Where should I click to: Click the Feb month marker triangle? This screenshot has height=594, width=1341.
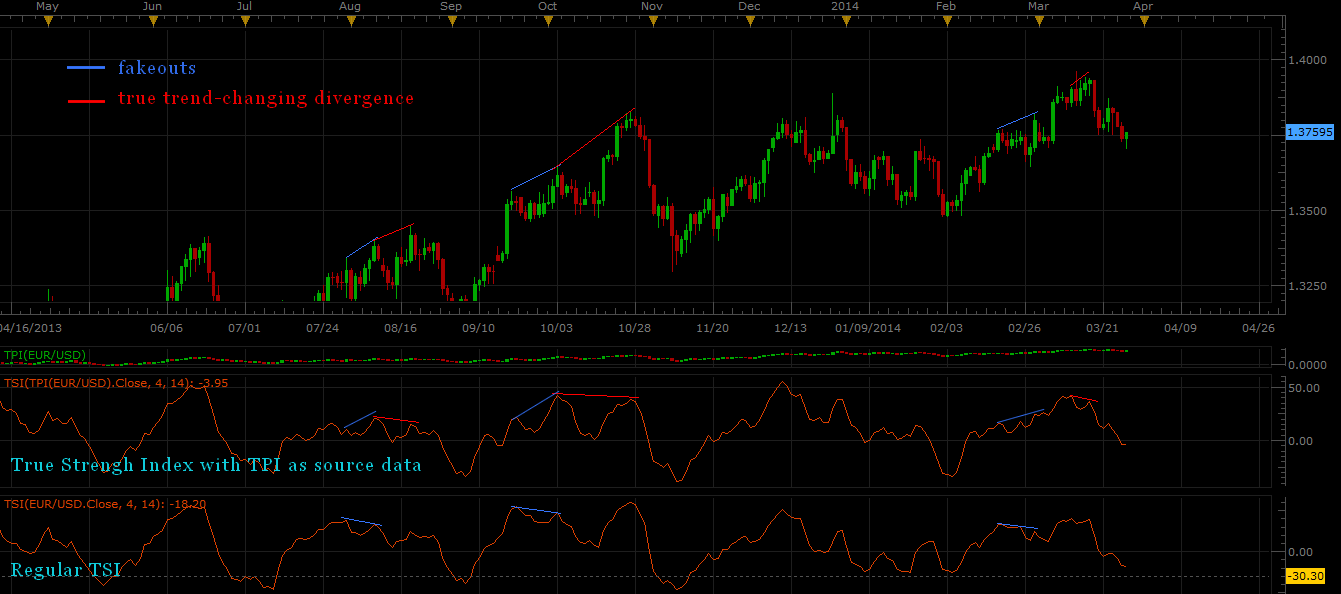[x=946, y=20]
